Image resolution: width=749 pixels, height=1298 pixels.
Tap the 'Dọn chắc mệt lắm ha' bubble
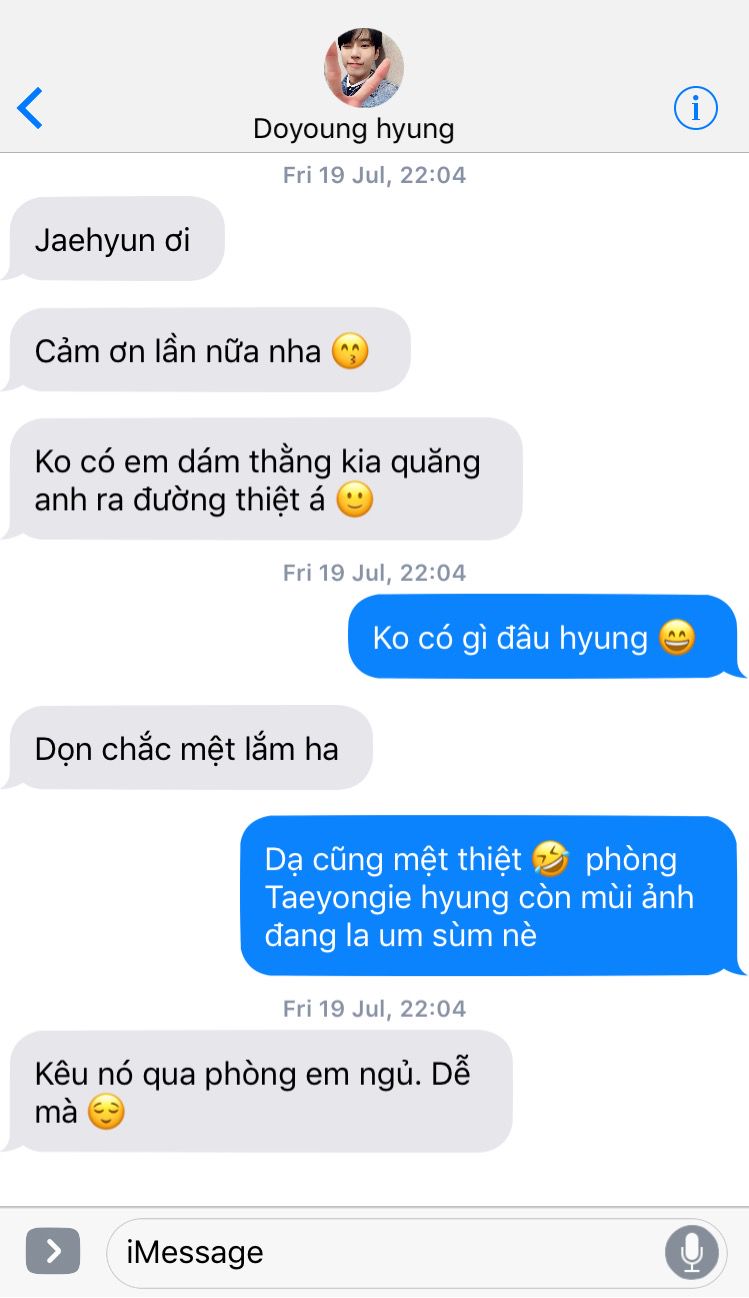click(x=189, y=748)
